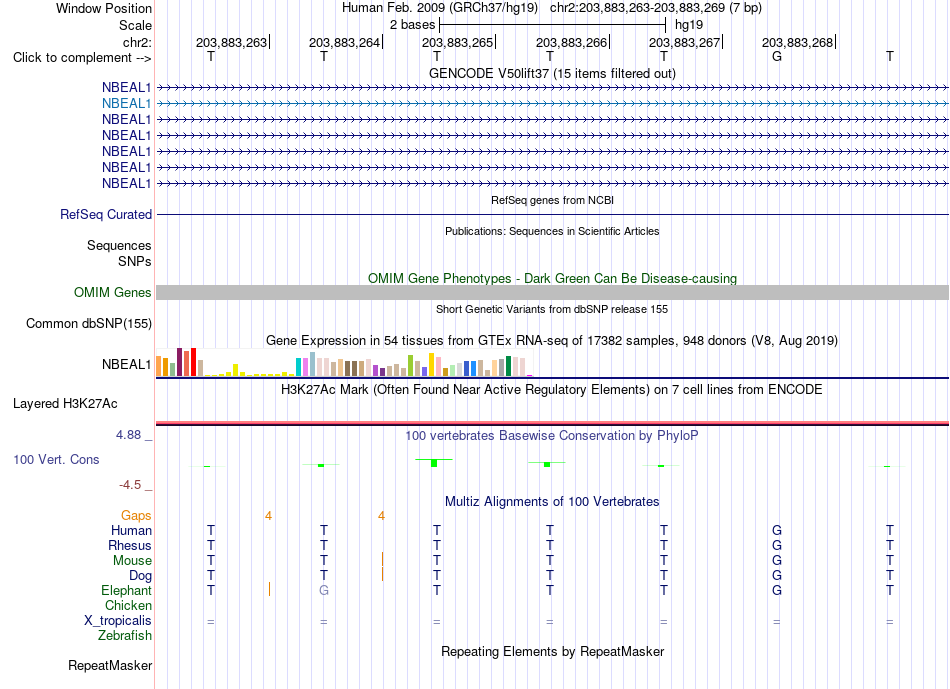The image size is (950, 689).
Task: Open 'Repeating Elements by RepeatMasker' title
Action: point(552,651)
